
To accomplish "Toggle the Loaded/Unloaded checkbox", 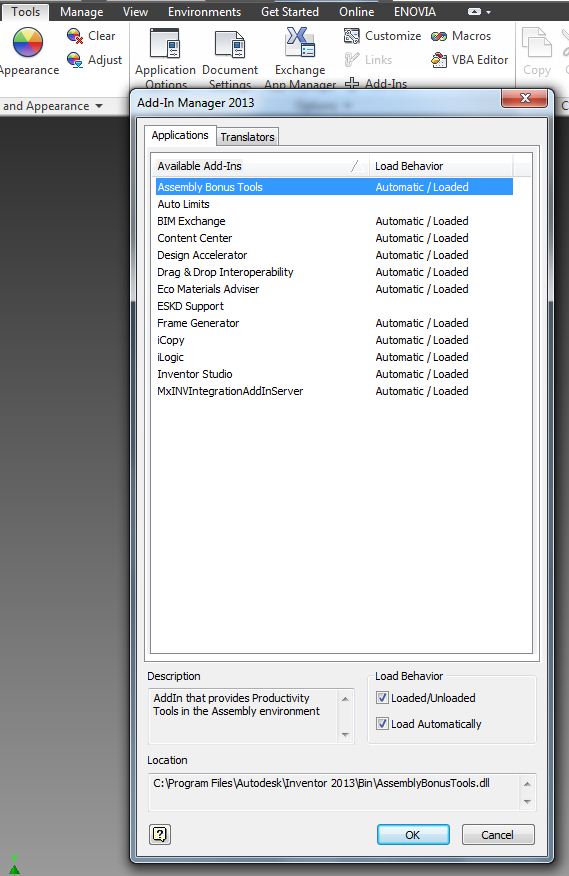I will pyautogui.click(x=382, y=697).
